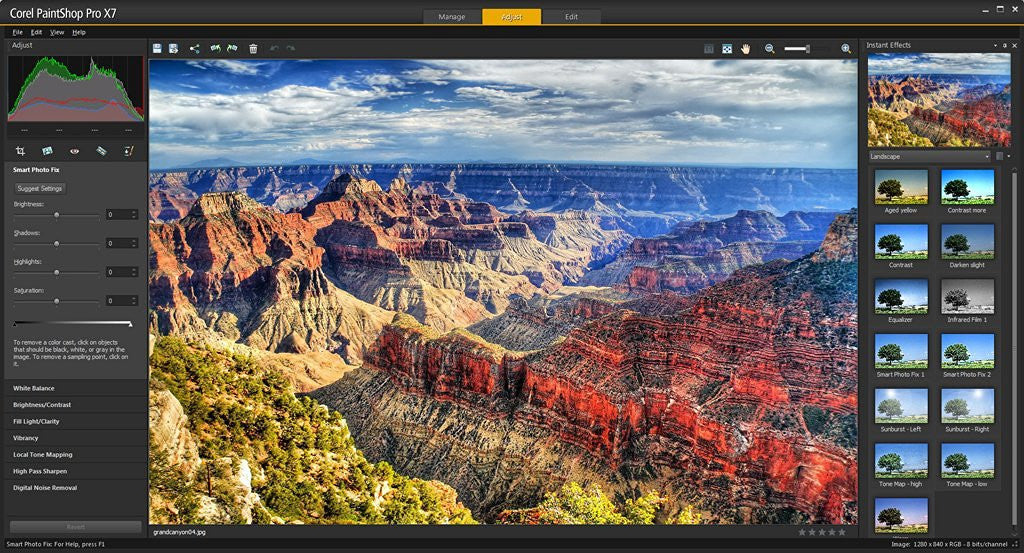Click the Suggest Settings button
This screenshot has height=553, width=1024.
[40, 188]
